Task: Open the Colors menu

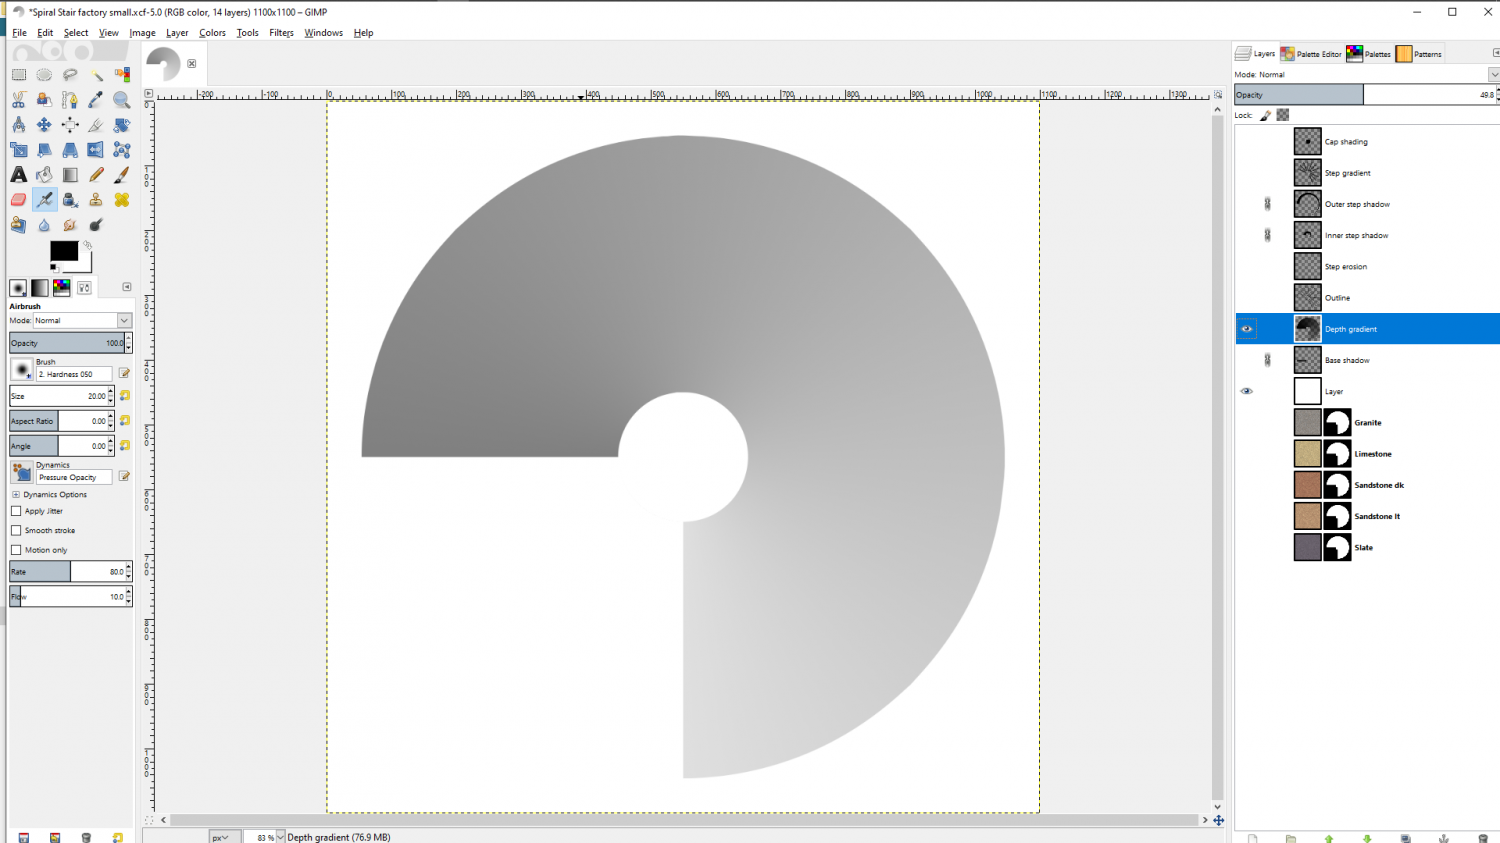Action: 212,33
